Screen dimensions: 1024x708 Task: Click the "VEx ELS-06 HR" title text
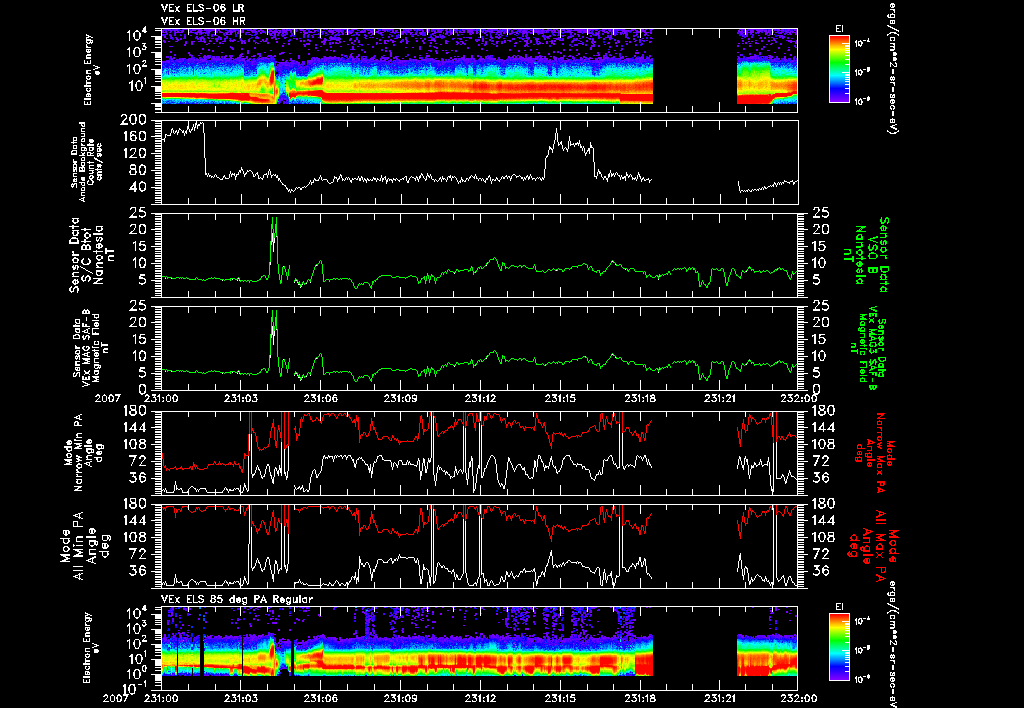pyautogui.click(x=203, y=22)
